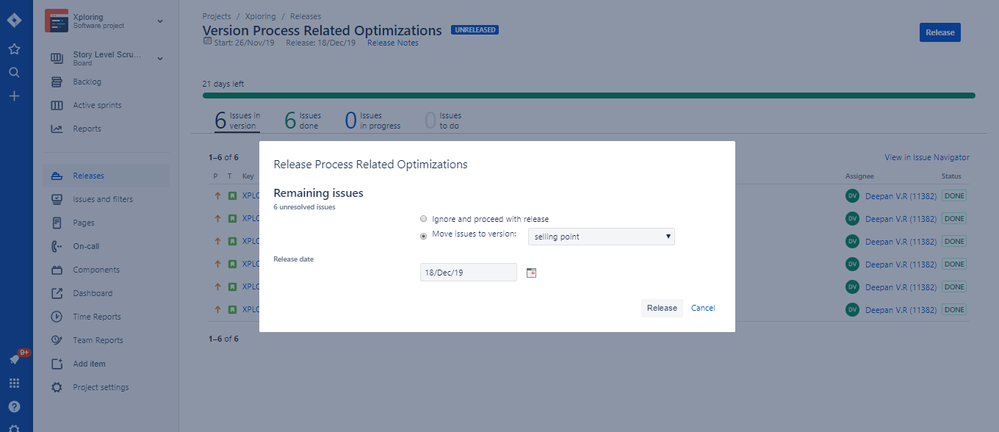The width and height of the screenshot is (999, 432).
Task: Open notifications bell with 9+ badge
Action: tap(15, 359)
